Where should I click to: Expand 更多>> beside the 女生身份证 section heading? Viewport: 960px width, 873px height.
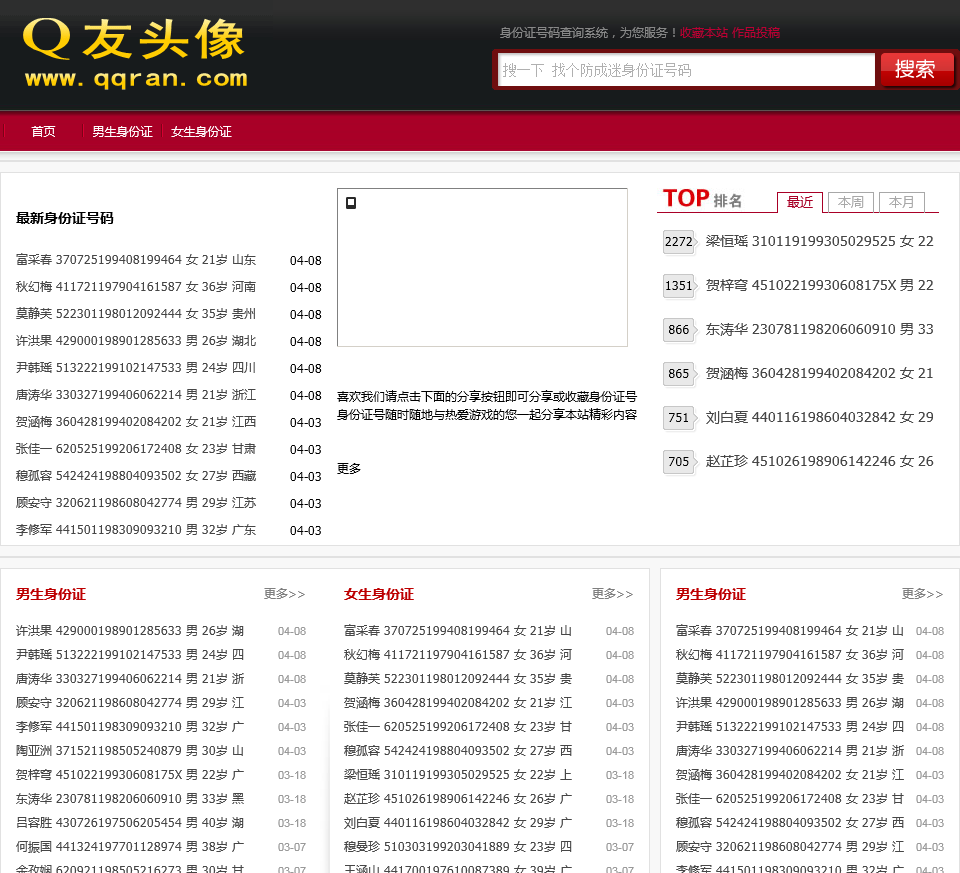612,593
